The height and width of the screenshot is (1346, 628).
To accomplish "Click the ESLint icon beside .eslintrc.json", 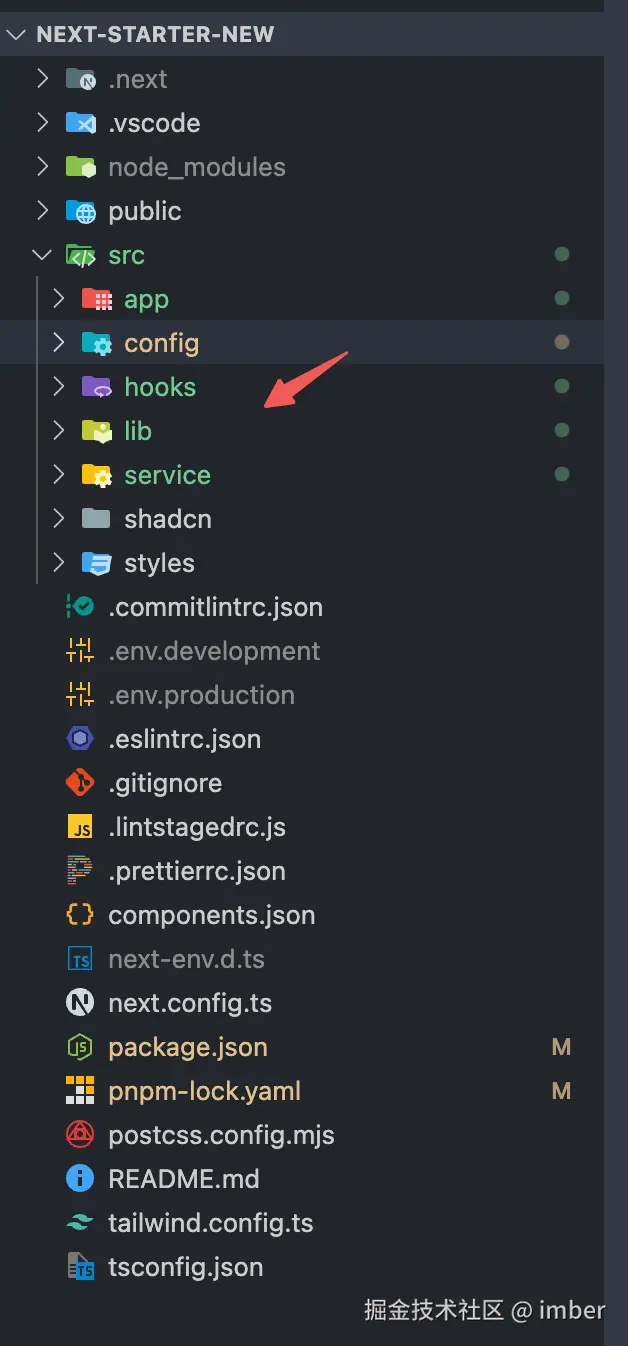I will pyautogui.click(x=80, y=739).
